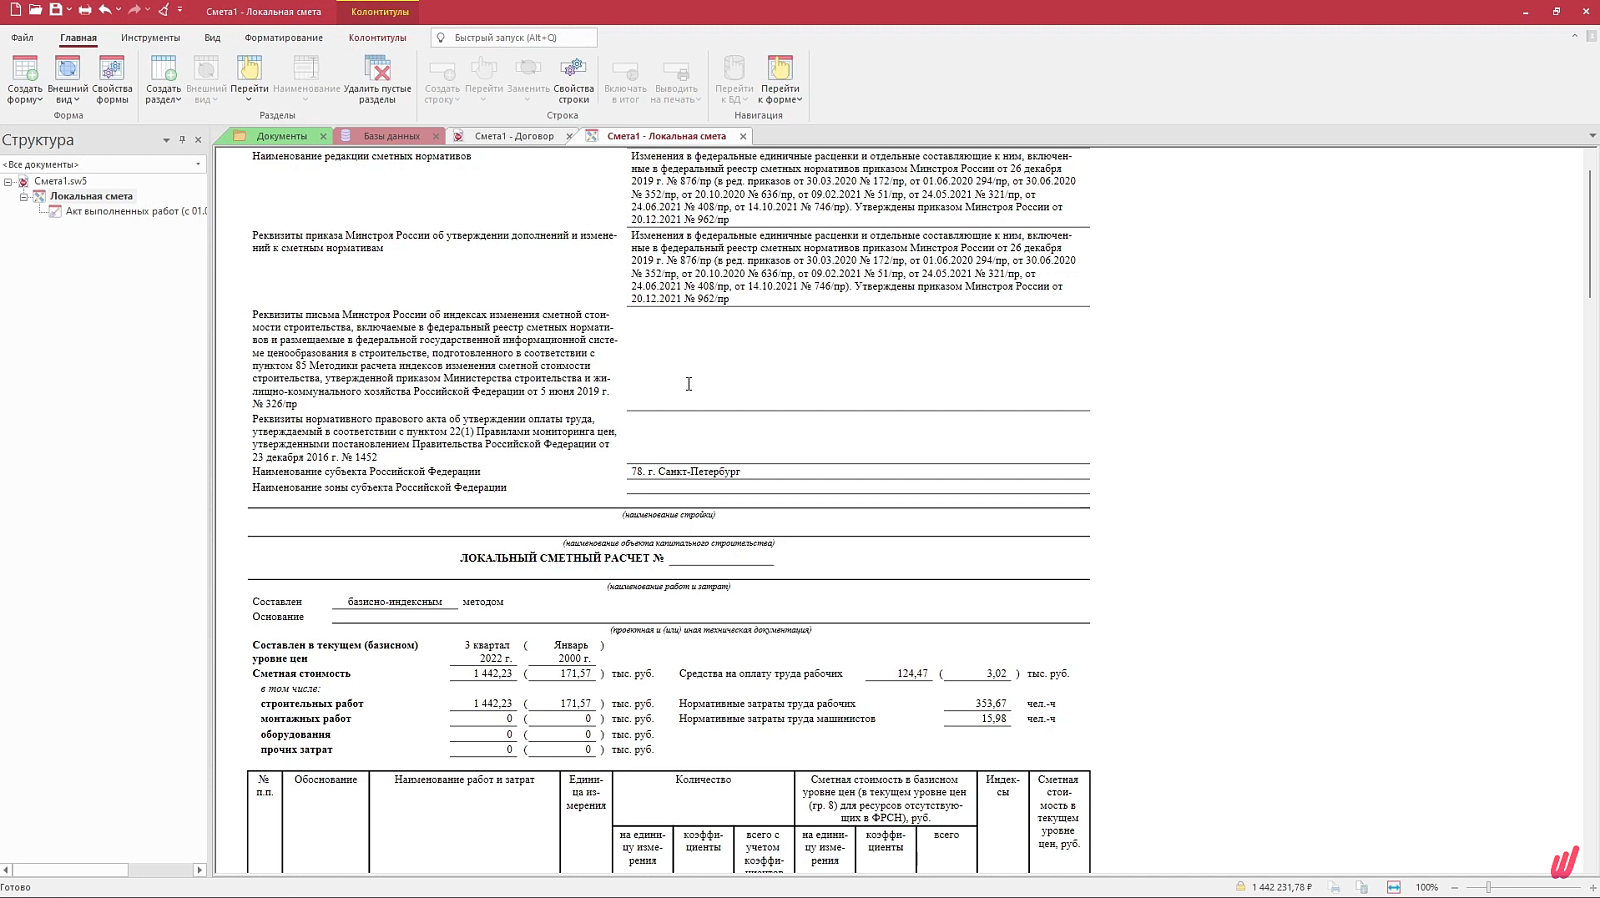Switch to the Документы document tab
Viewport: 1600px width, 898px height.
pos(281,136)
